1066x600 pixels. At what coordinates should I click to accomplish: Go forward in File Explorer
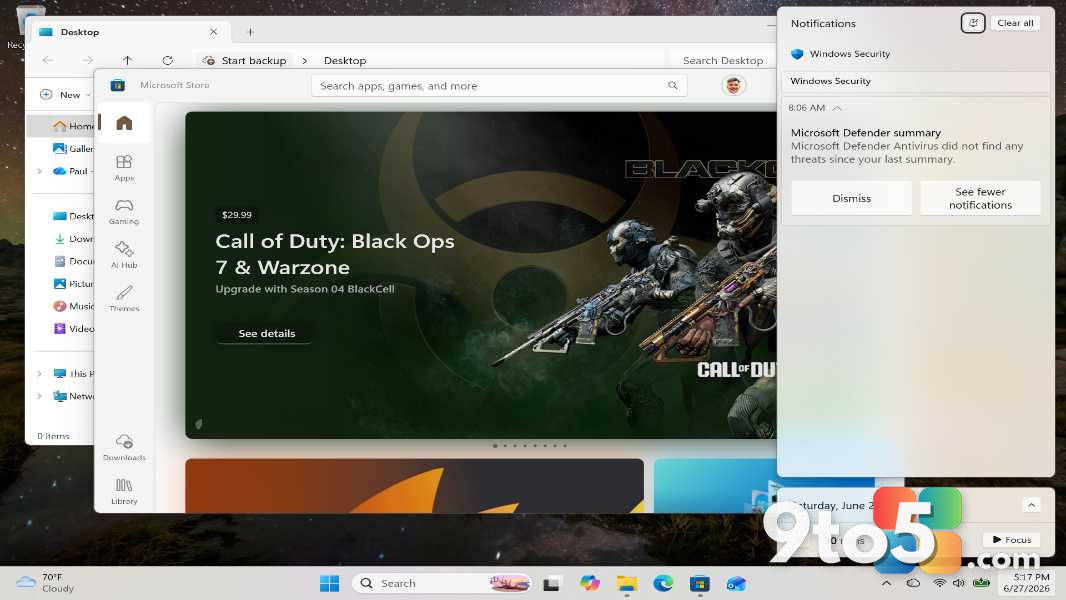(x=88, y=60)
